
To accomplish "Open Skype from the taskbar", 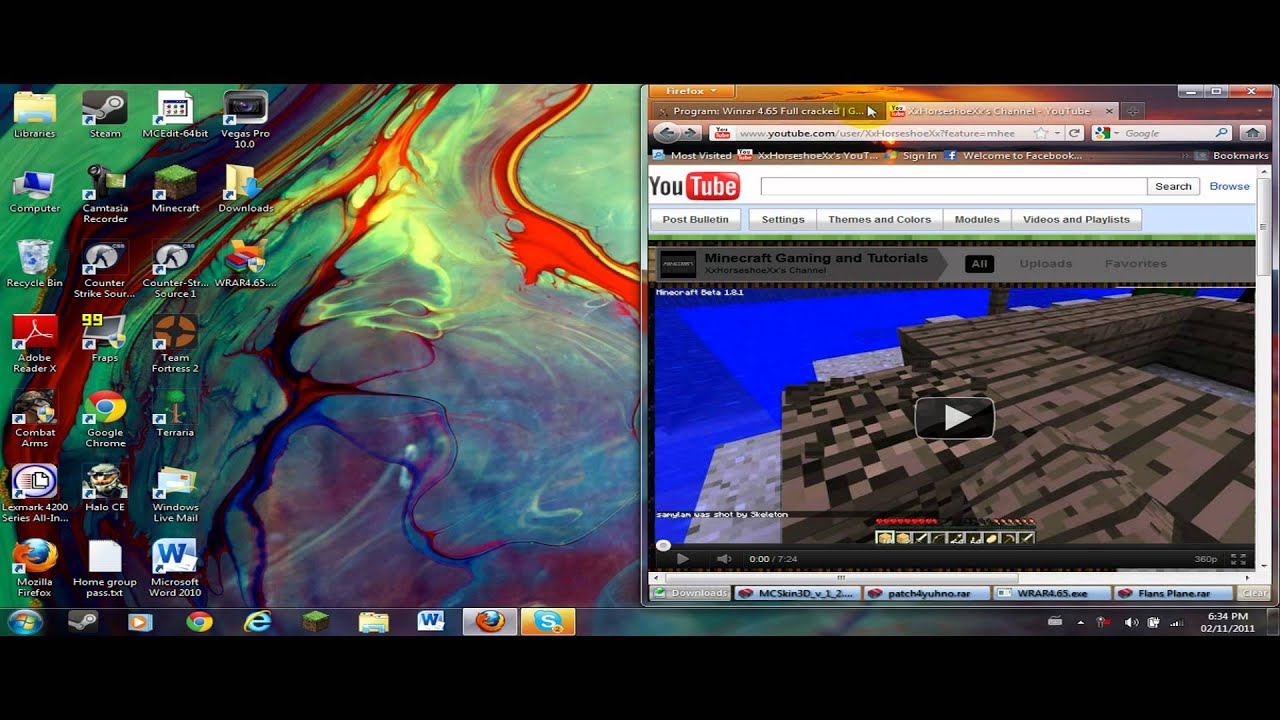I will click(548, 621).
